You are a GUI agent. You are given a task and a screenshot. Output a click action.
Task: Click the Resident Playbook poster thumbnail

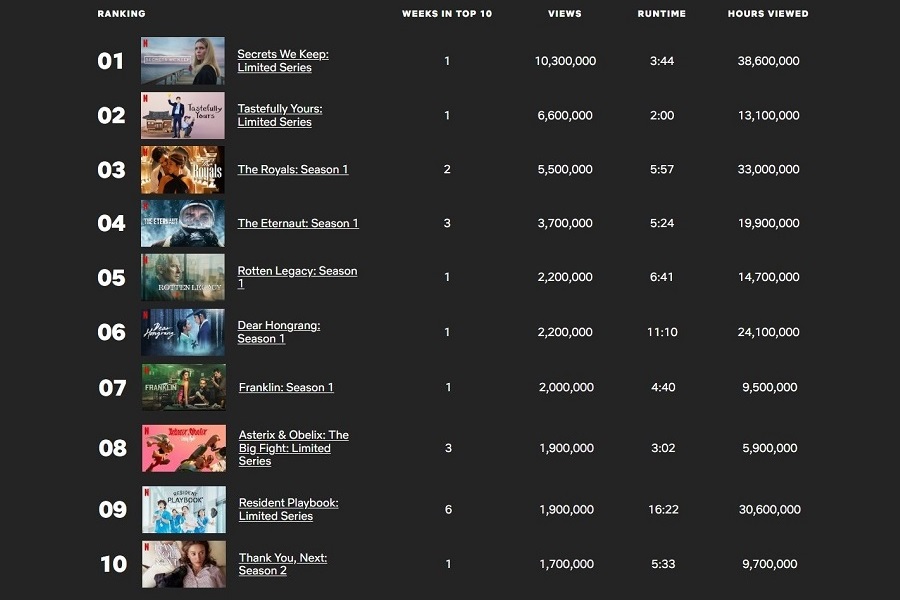coord(184,509)
